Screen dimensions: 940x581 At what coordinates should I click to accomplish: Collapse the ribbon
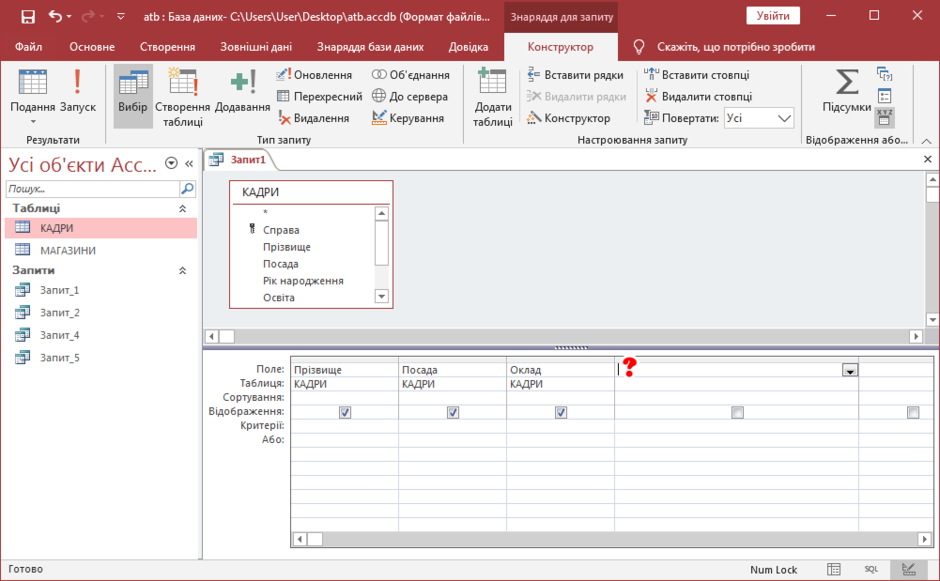pyautogui.click(x=927, y=140)
